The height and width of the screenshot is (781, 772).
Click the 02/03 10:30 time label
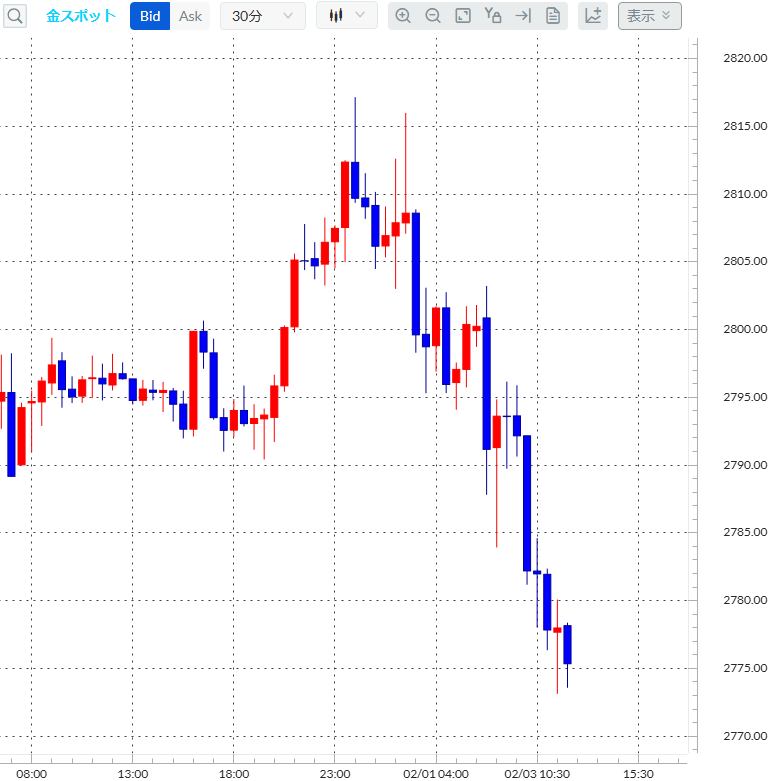[537, 774]
